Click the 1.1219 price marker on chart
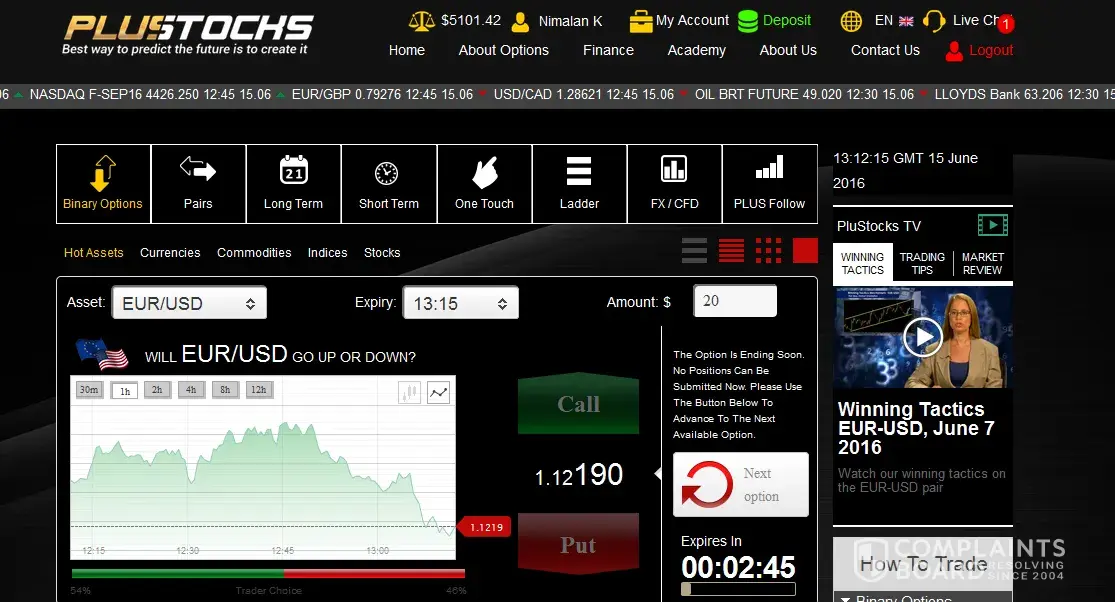This screenshot has height=602, width=1115. click(x=486, y=527)
